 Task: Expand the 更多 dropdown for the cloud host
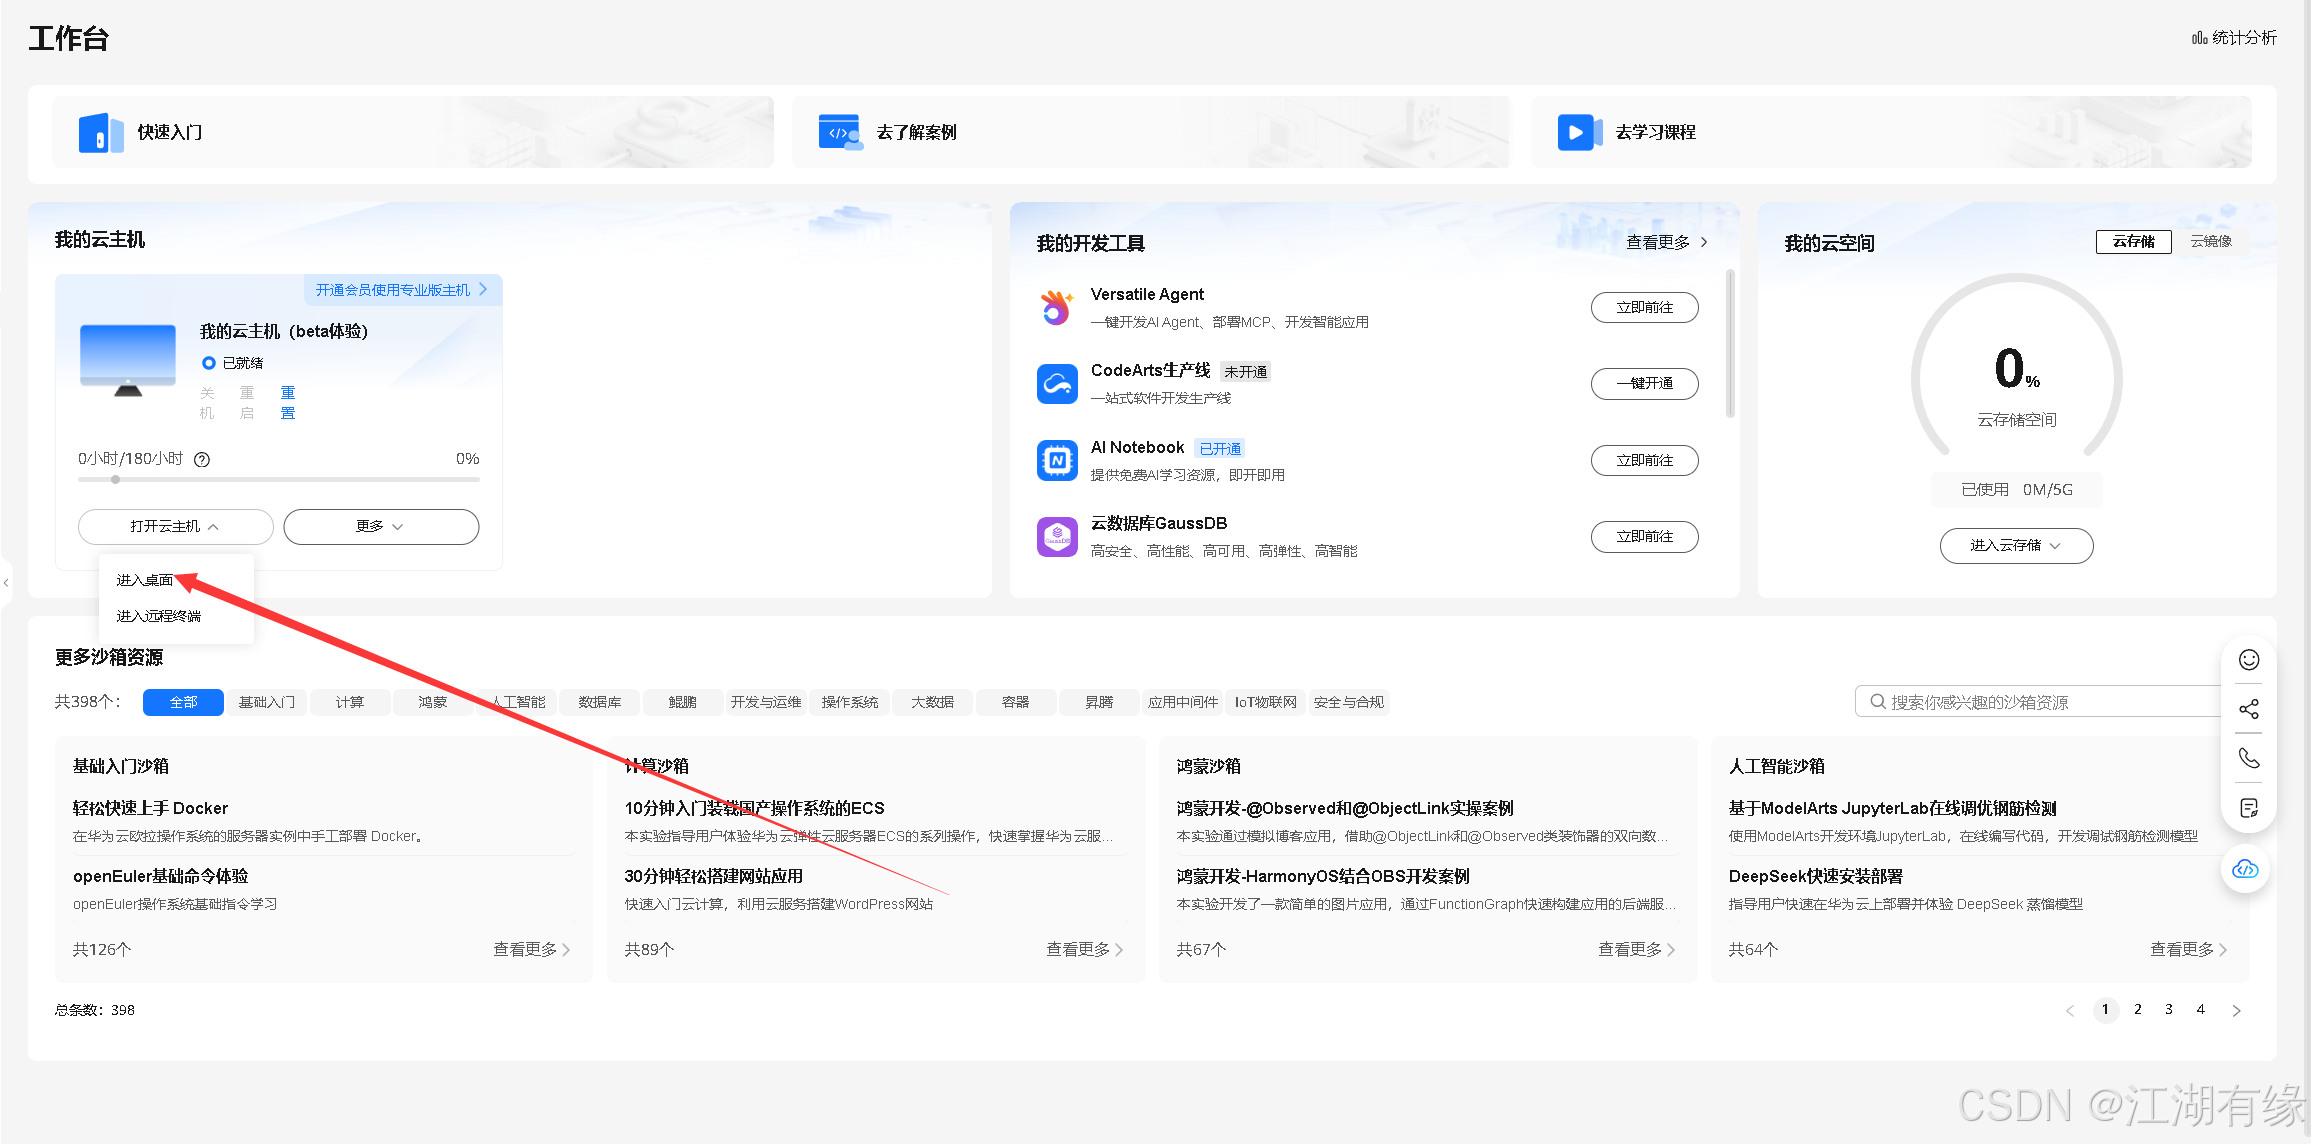(x=381, y=526)
